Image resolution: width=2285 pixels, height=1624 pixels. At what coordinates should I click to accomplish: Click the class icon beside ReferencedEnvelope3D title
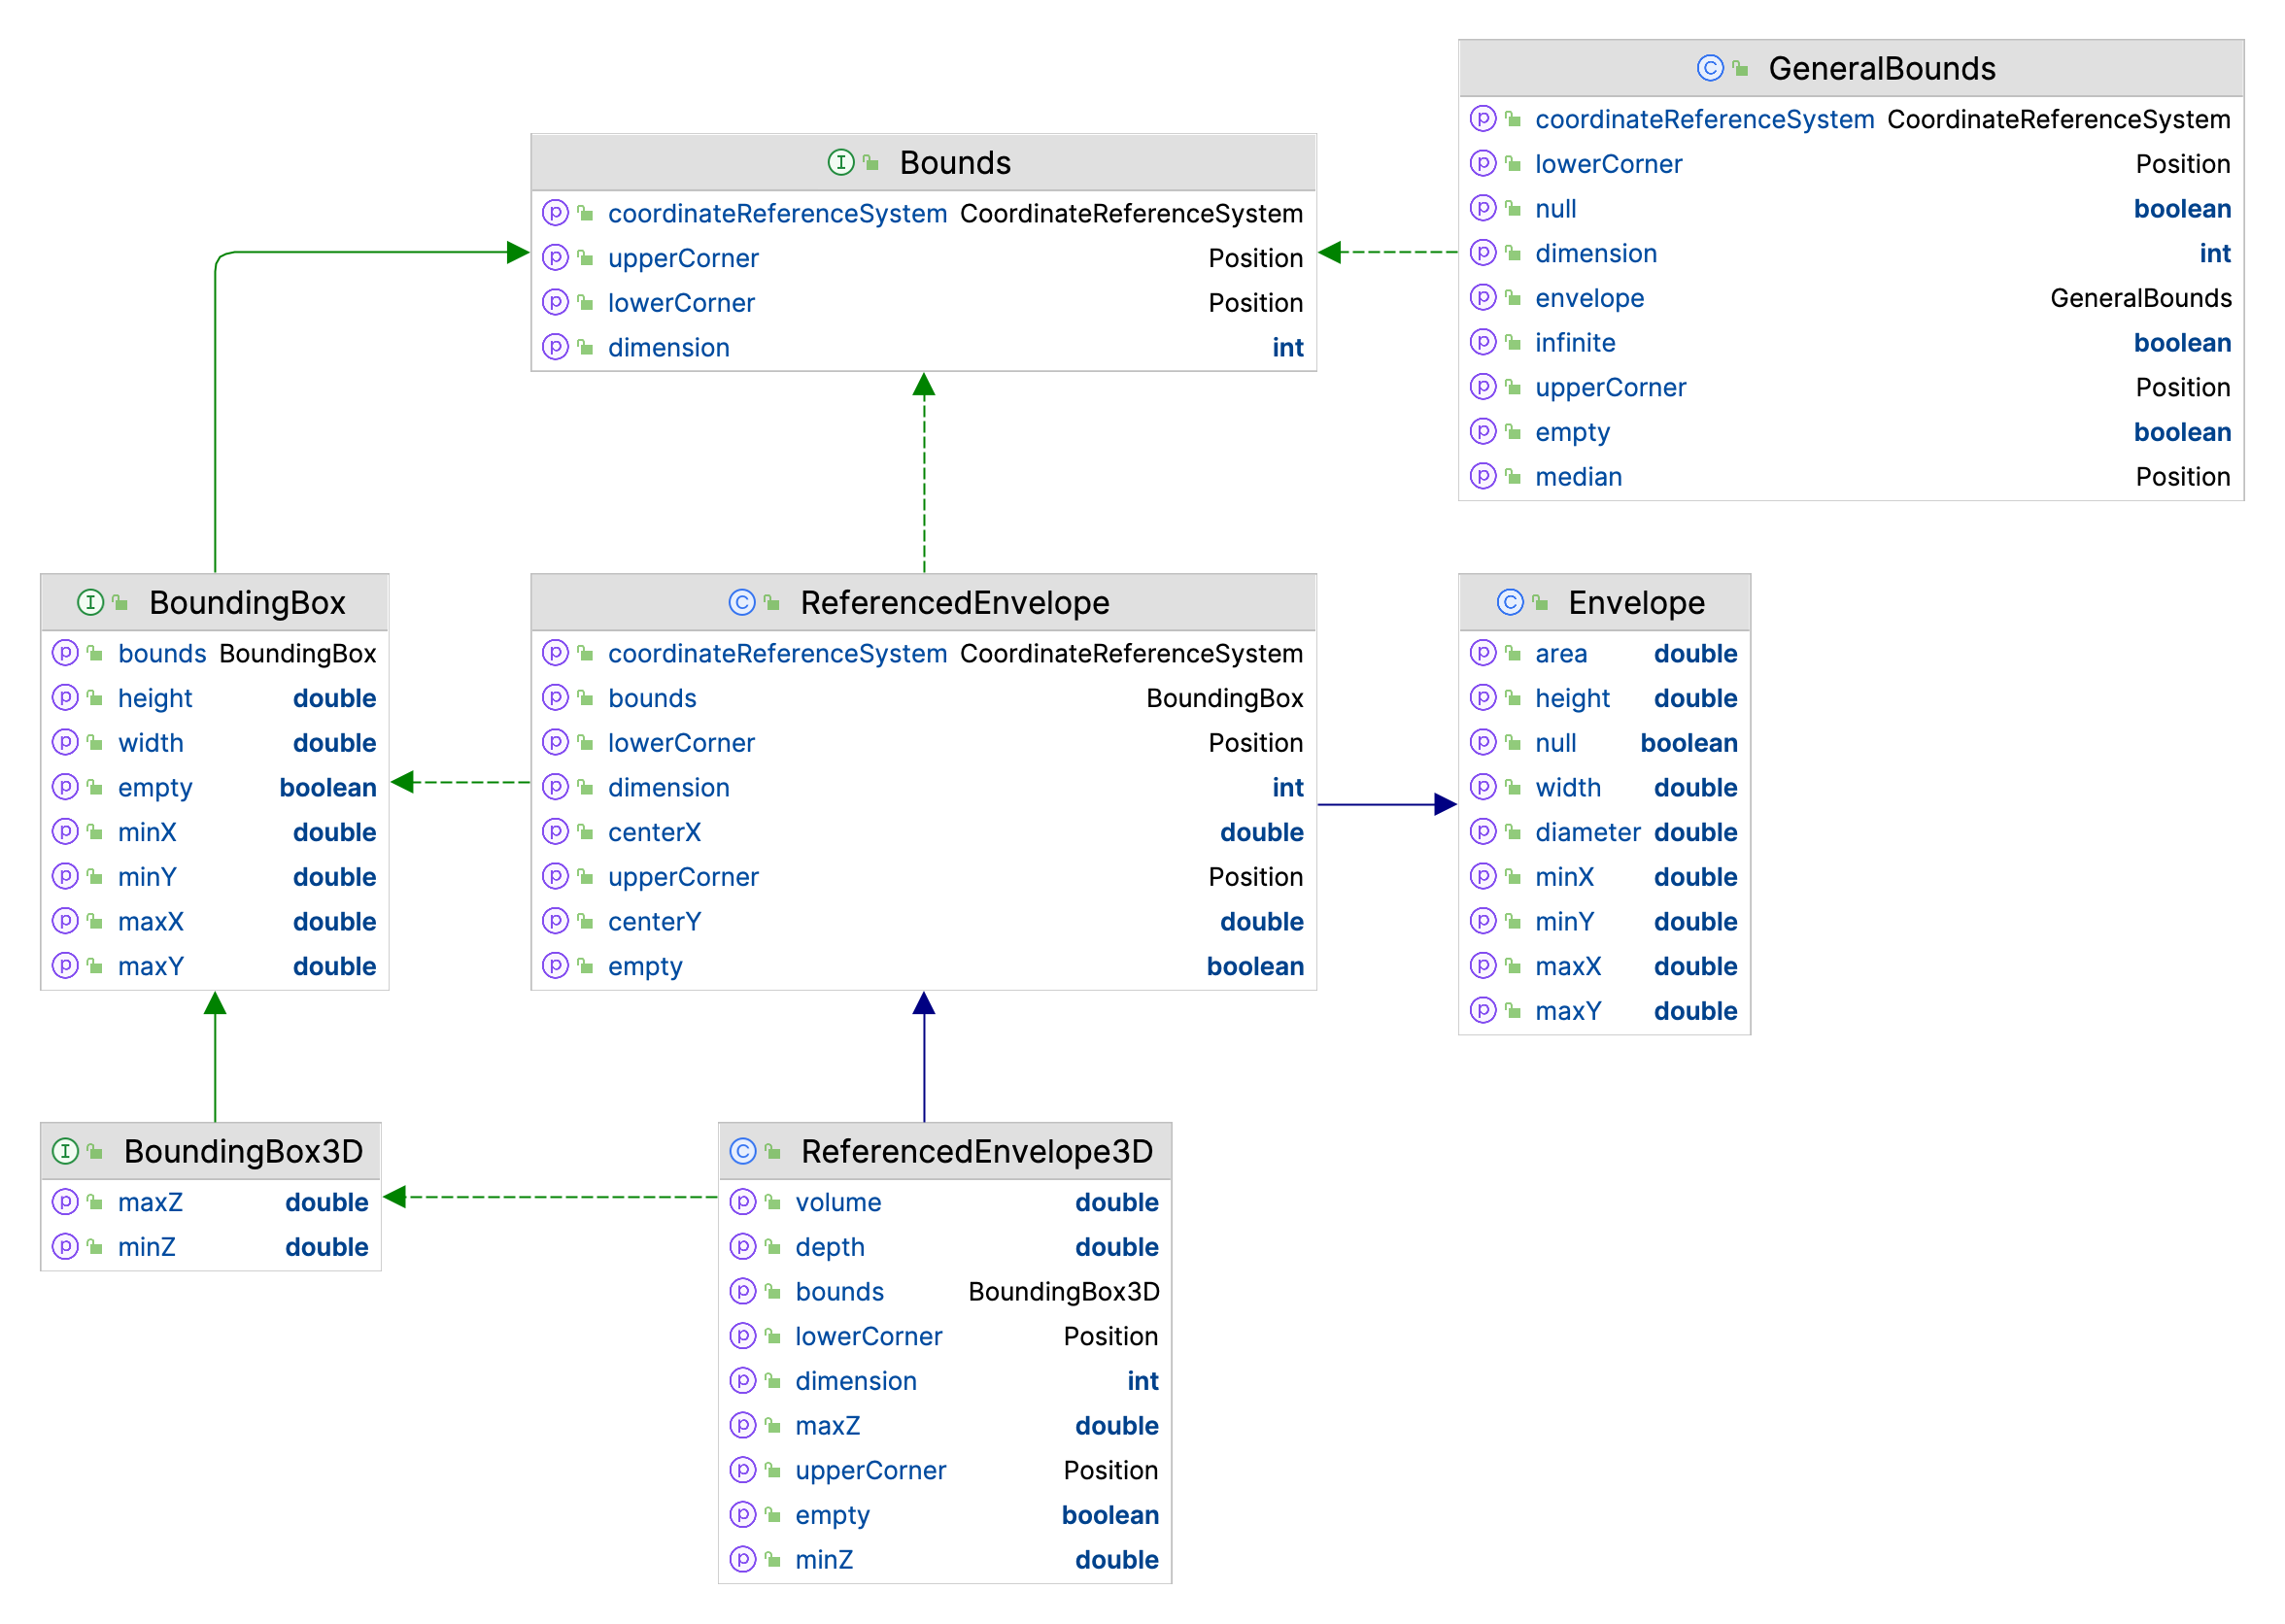pos(743,1151)
